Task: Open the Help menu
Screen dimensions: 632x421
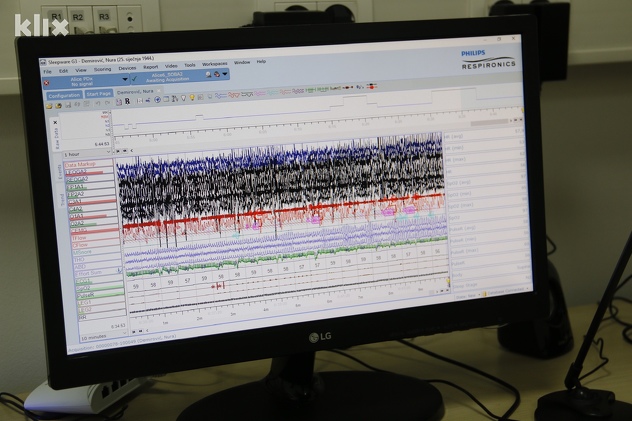Action: pos(261,62)
